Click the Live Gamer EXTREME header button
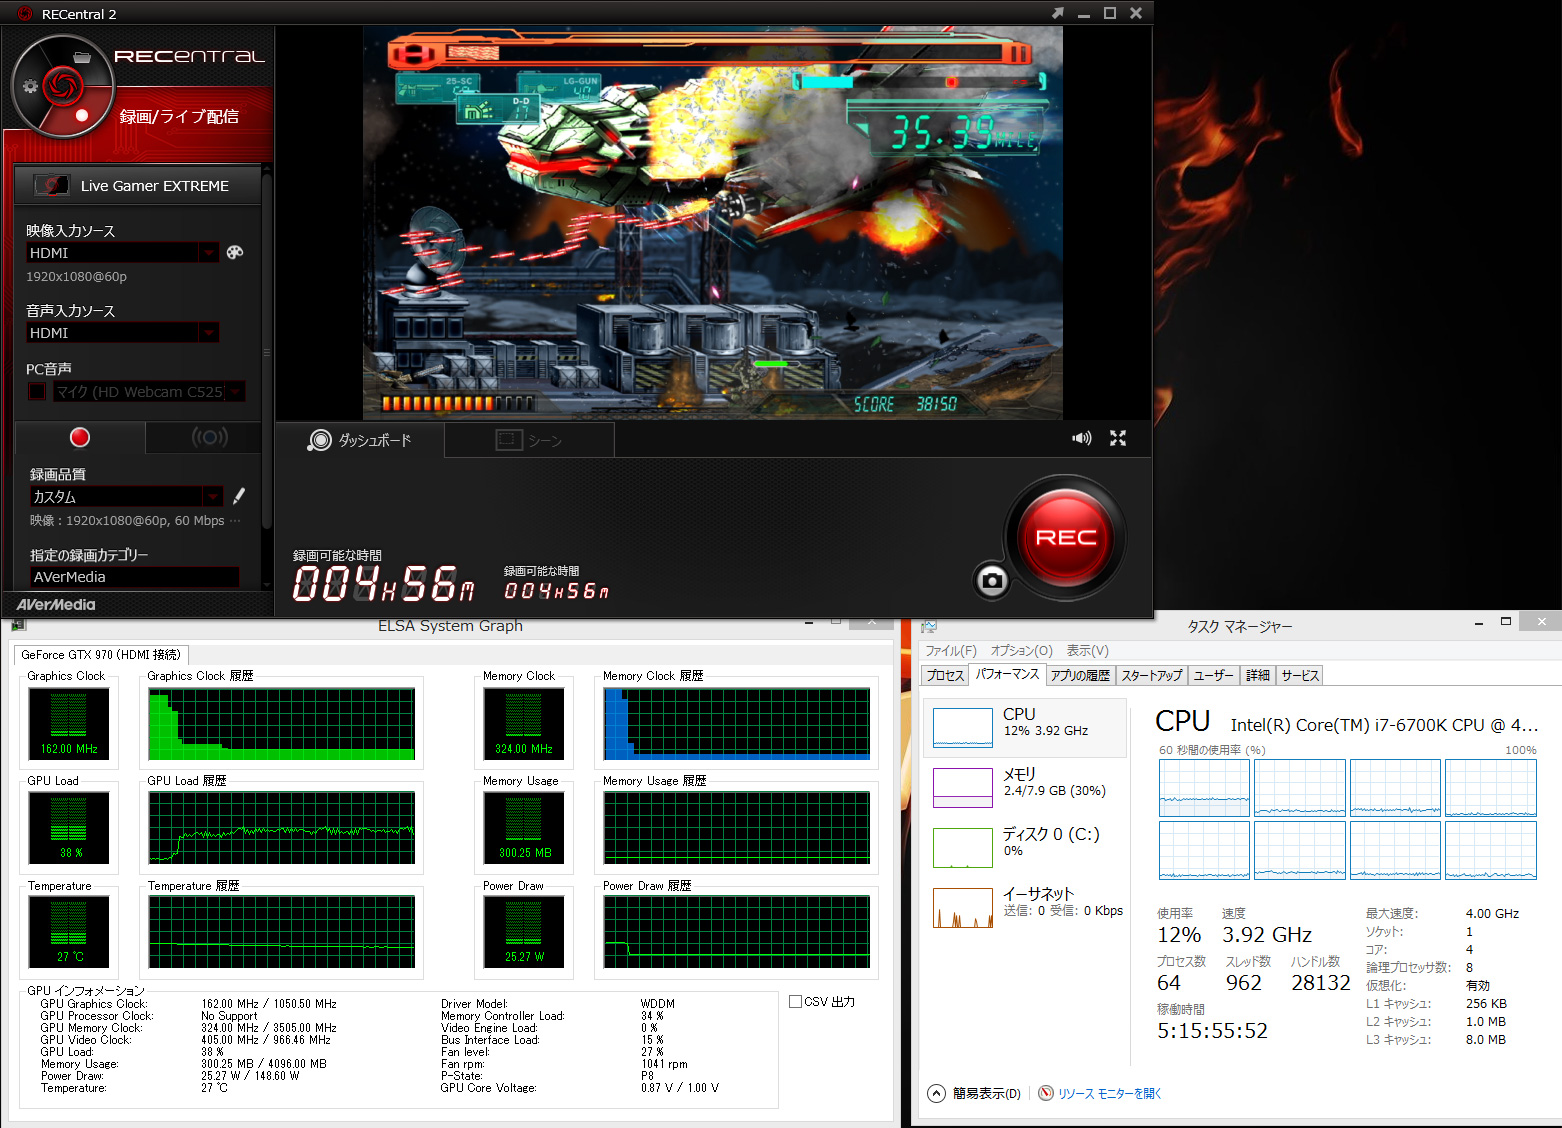This screenshot has height=1128, width=1562. [138, 185]
